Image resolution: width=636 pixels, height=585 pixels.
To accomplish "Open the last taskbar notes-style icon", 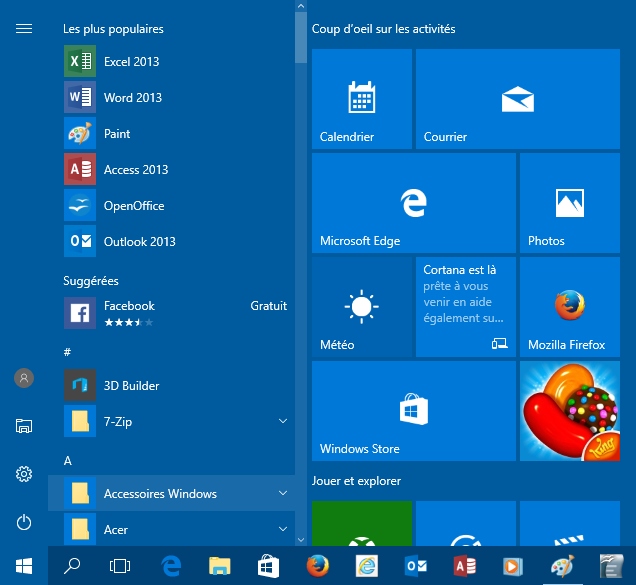I will point(611,566).
